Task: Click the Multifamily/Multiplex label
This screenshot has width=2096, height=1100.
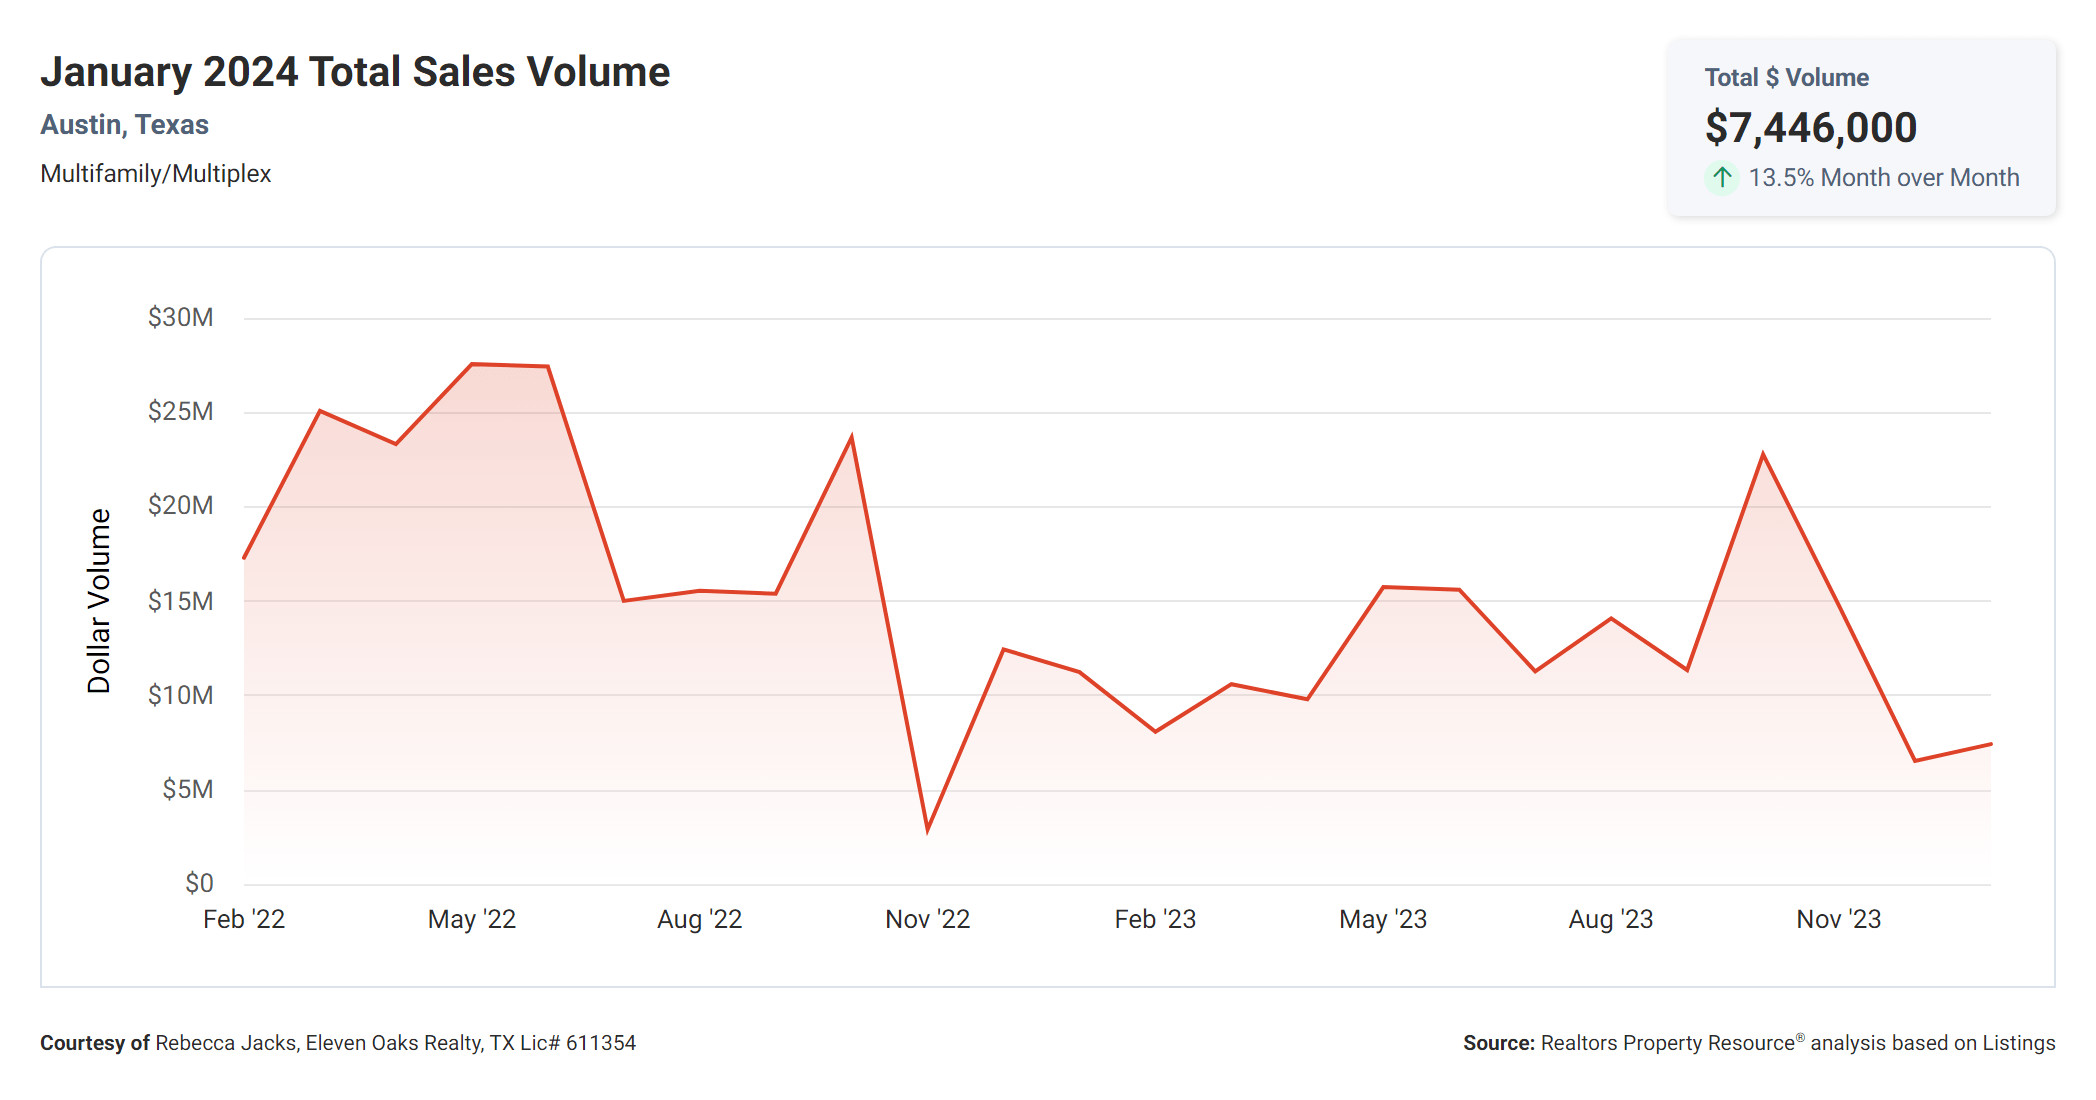Action: 155,174
